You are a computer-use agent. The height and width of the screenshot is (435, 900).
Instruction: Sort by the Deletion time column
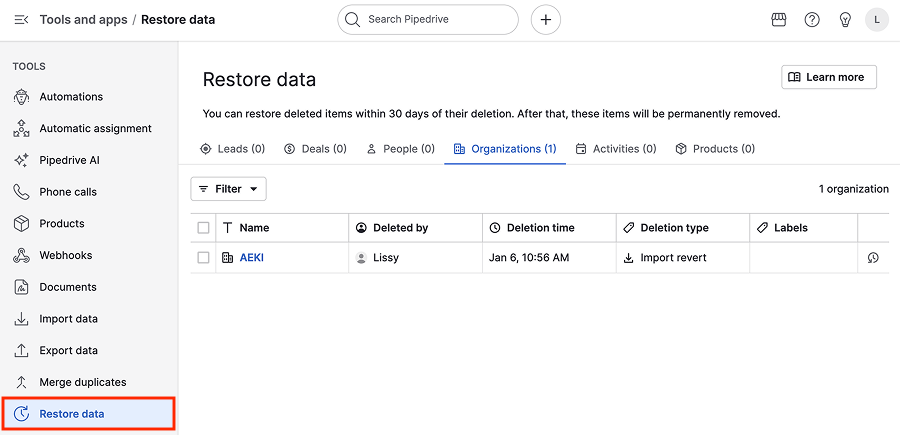[x=540, y=228]
